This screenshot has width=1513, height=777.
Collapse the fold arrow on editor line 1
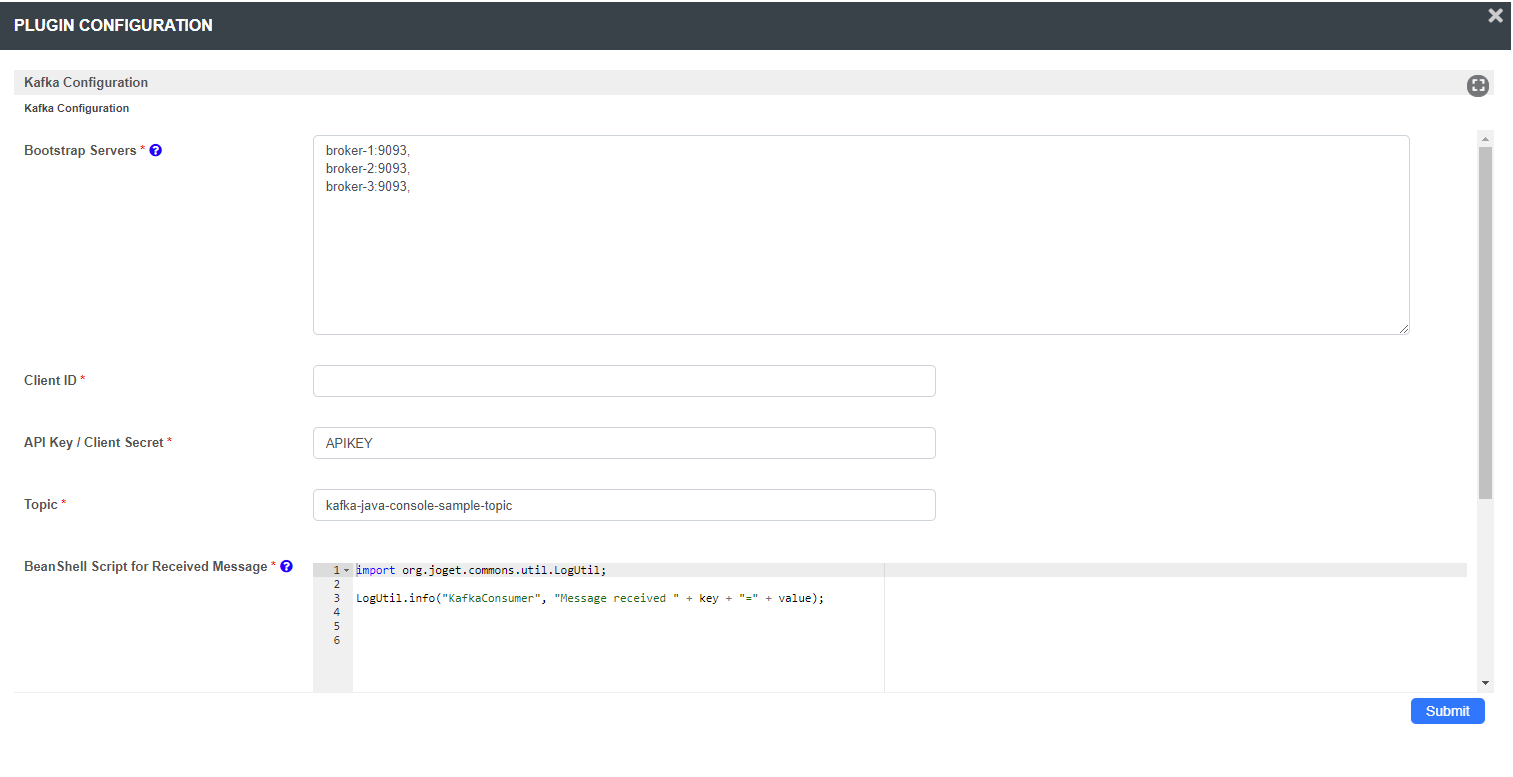346,570
